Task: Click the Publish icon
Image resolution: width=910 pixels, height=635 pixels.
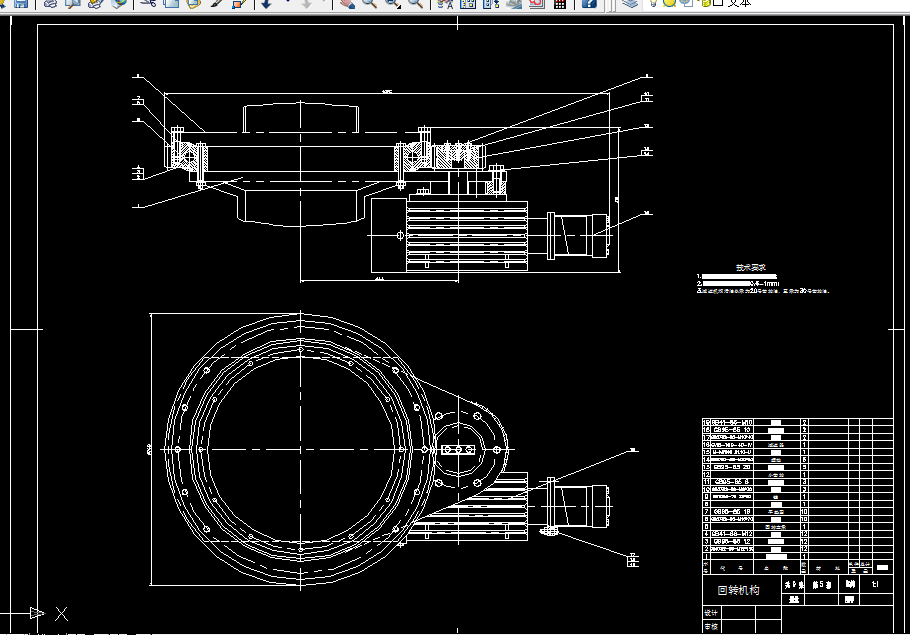Action: (x=95, y=3)
